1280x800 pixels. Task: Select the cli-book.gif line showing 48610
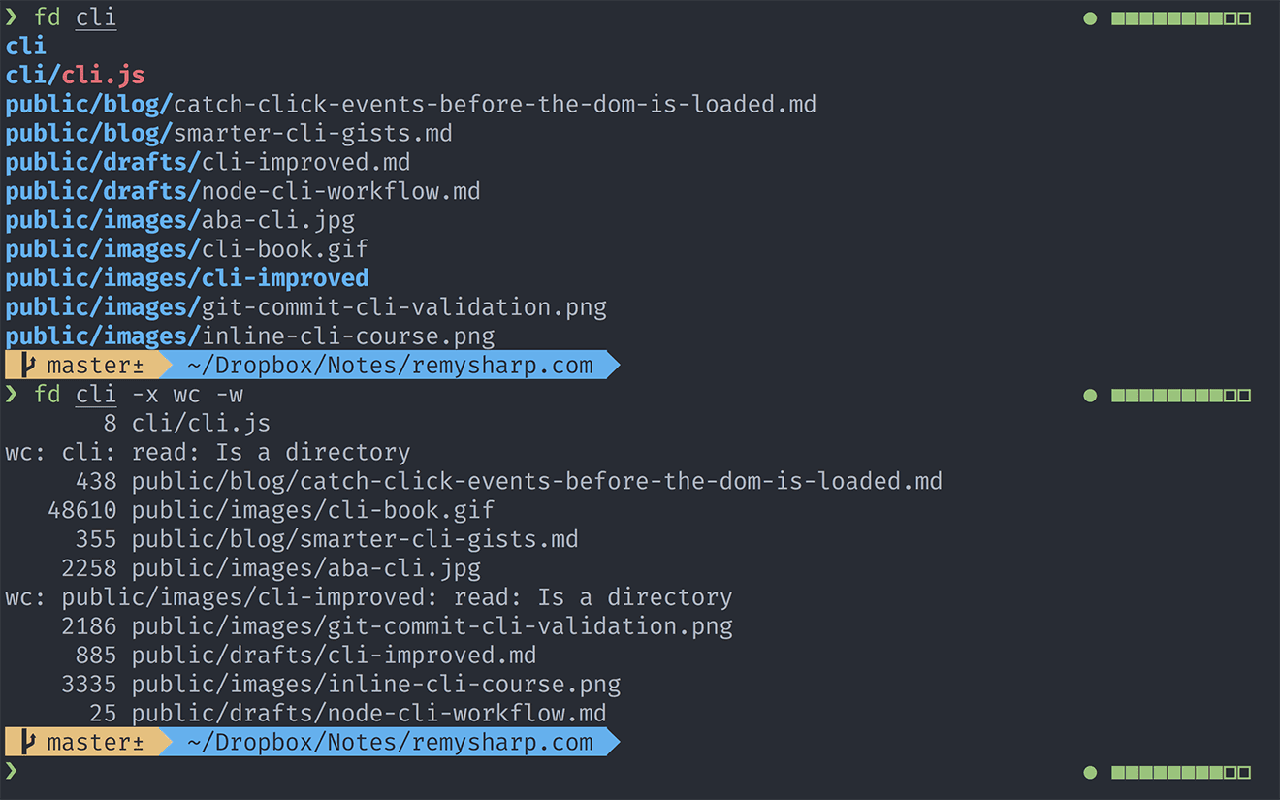point(270,510)
